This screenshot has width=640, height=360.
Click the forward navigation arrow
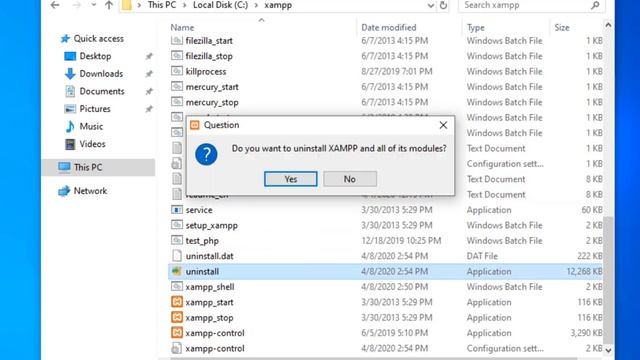tap(76, 5)
